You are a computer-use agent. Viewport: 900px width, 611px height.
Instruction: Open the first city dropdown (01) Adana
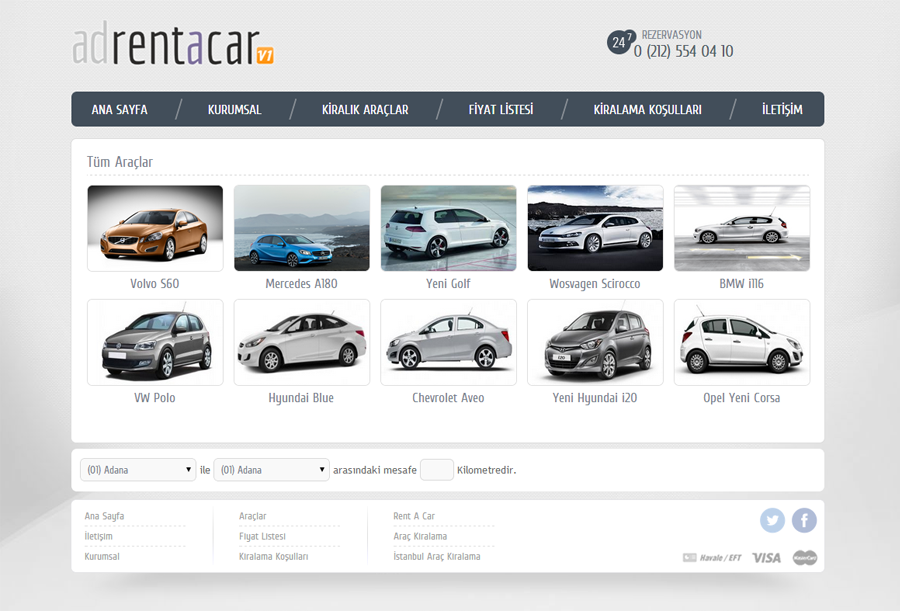[x=138, y=470]
